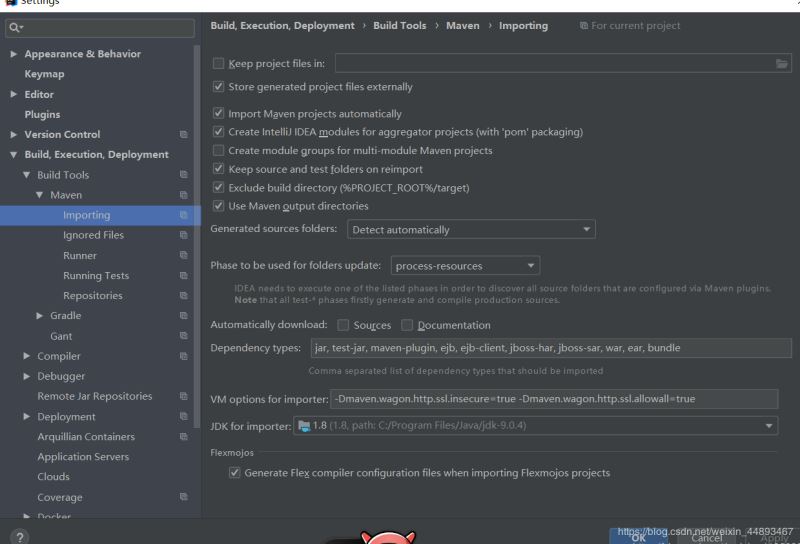Screen dimensions: 800x544
Task: Open Phase for folders update dropdown
Action: click(x=465, y=265)
